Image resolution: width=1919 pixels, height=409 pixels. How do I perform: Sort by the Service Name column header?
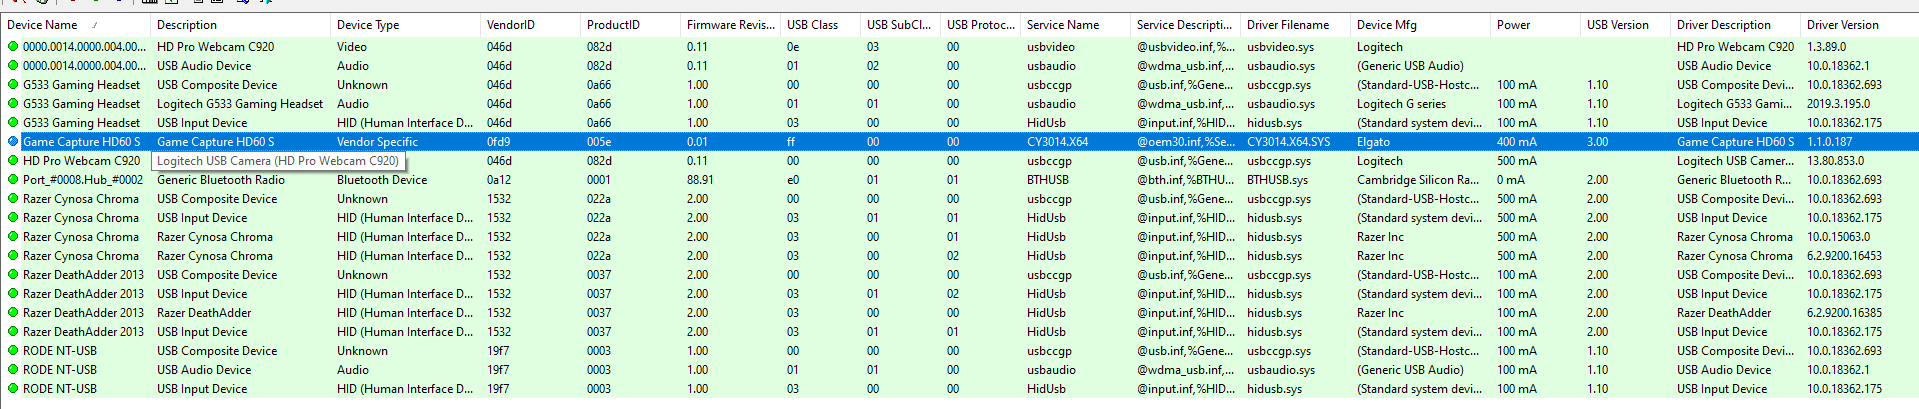1075,25
